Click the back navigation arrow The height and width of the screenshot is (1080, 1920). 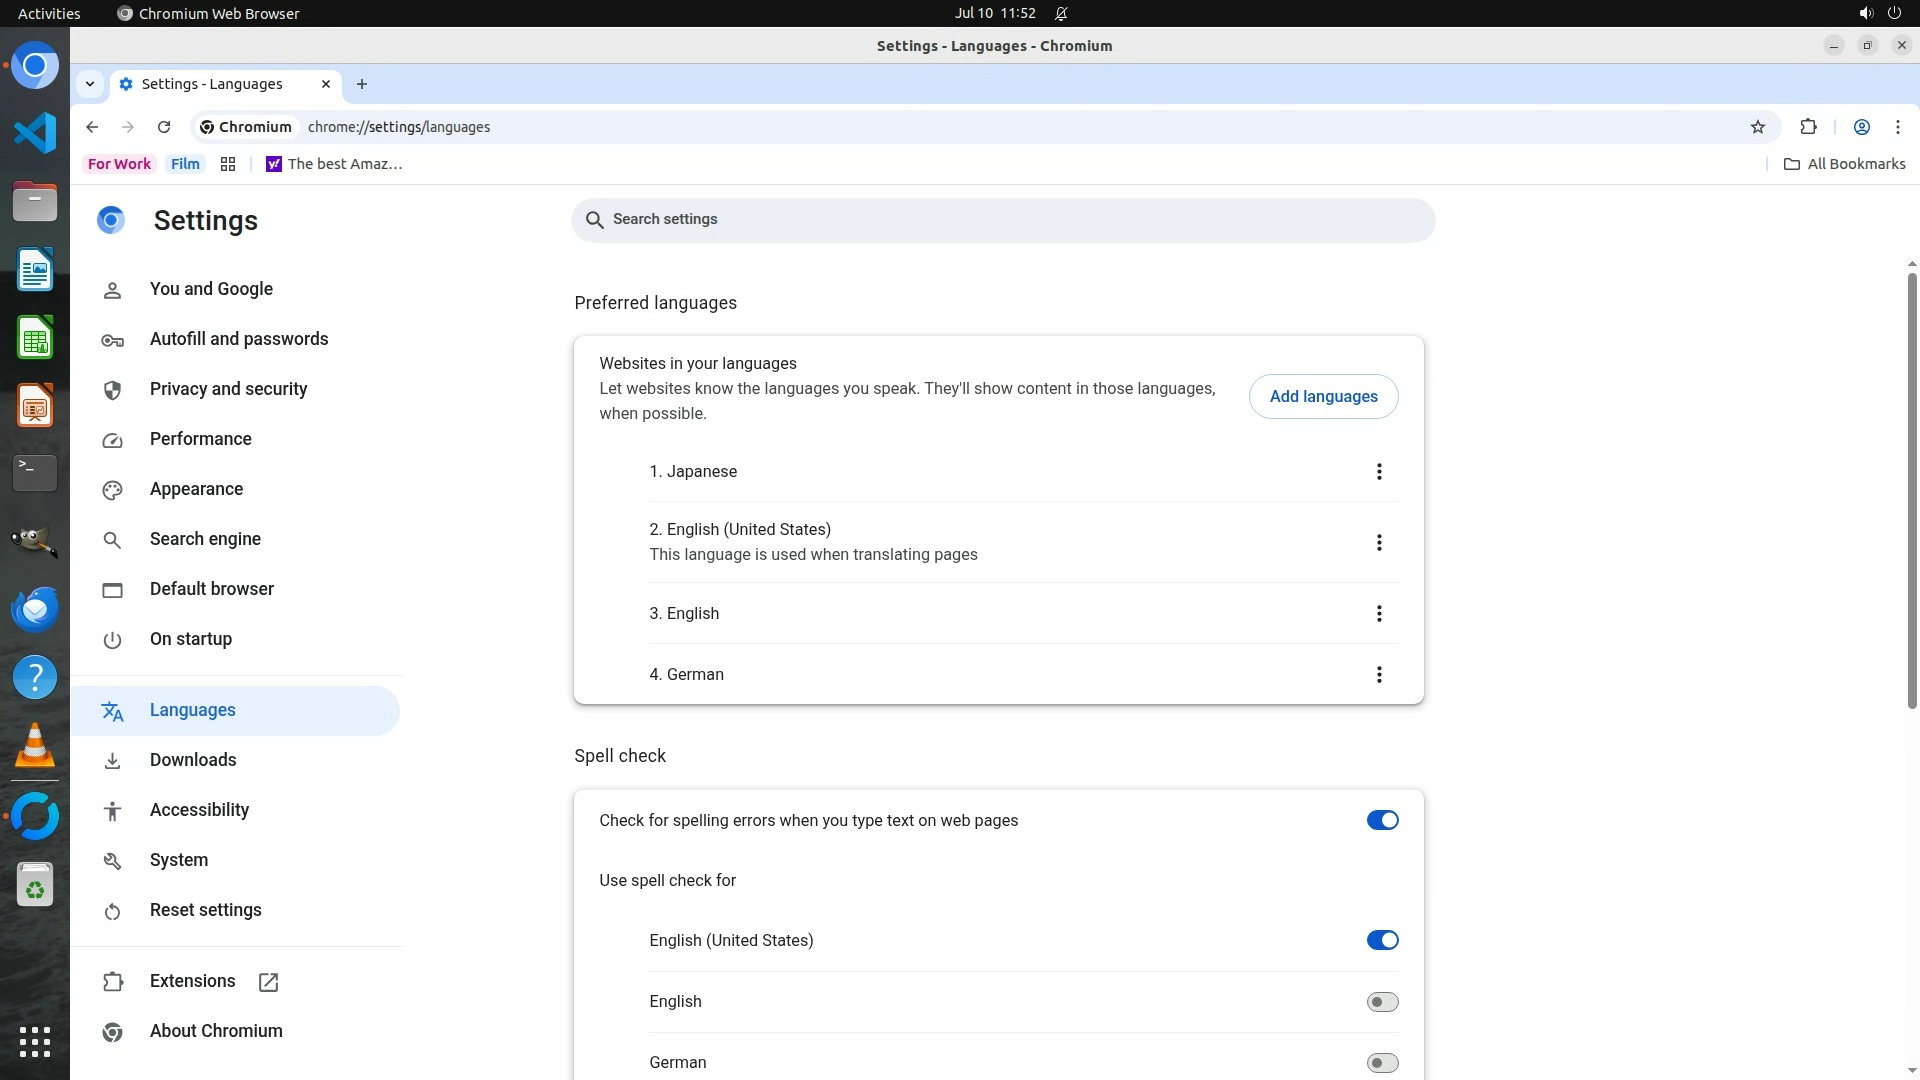pos(92,127)
